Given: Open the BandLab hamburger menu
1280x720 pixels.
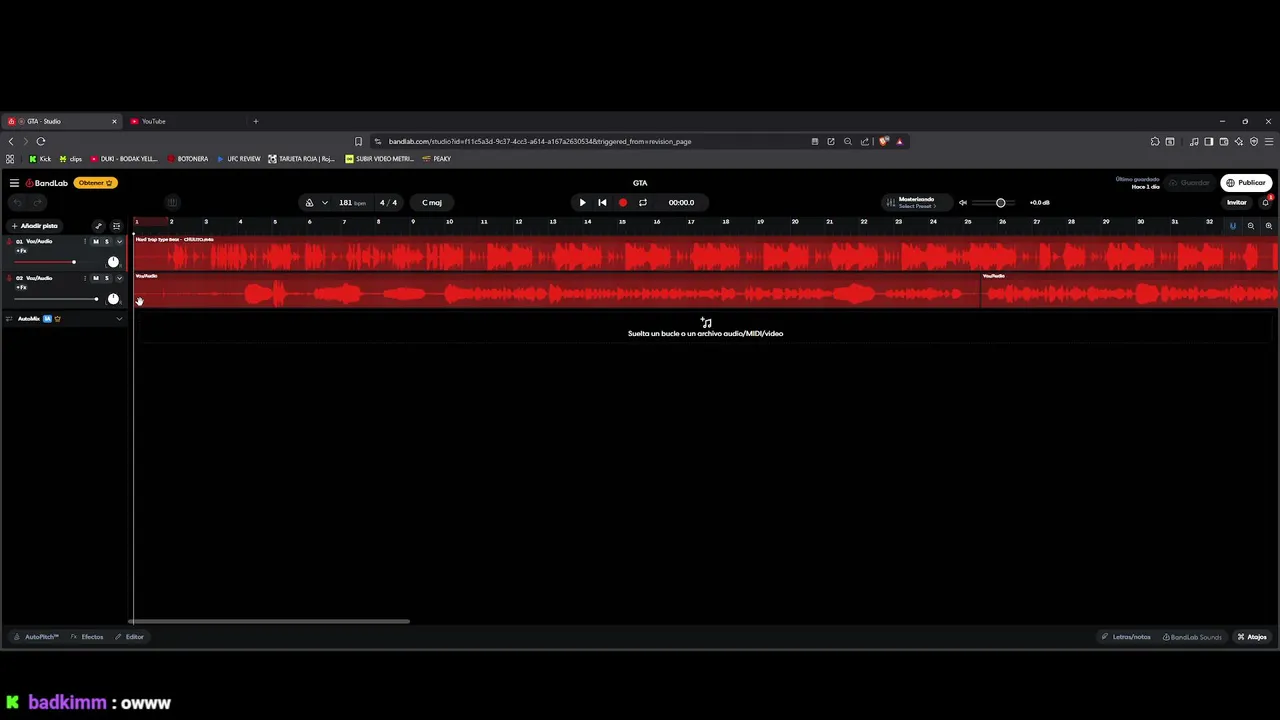Looking at the screenshot, I should (14, 183).
